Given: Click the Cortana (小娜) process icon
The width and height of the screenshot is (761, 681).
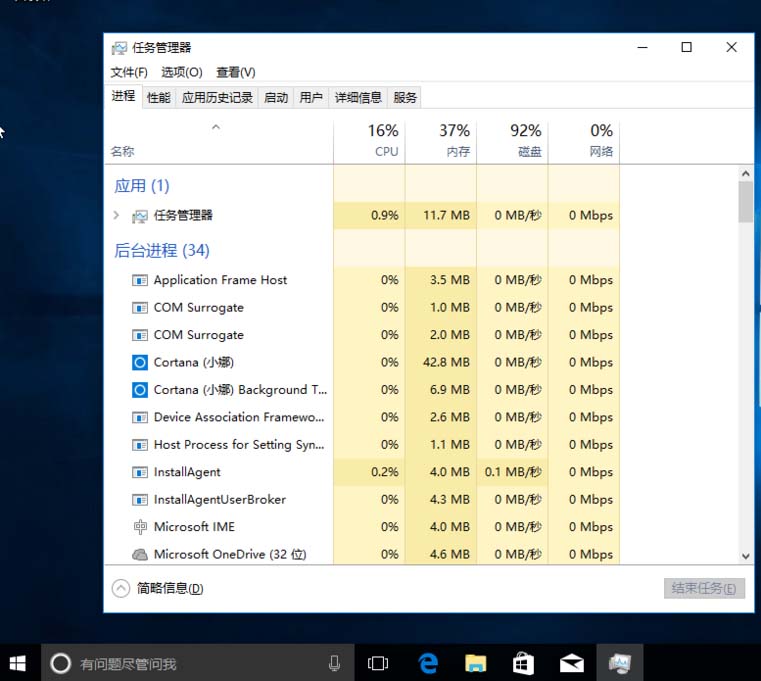Looking at the screenshot, I should pyautogui.click(x=140, y=362).
